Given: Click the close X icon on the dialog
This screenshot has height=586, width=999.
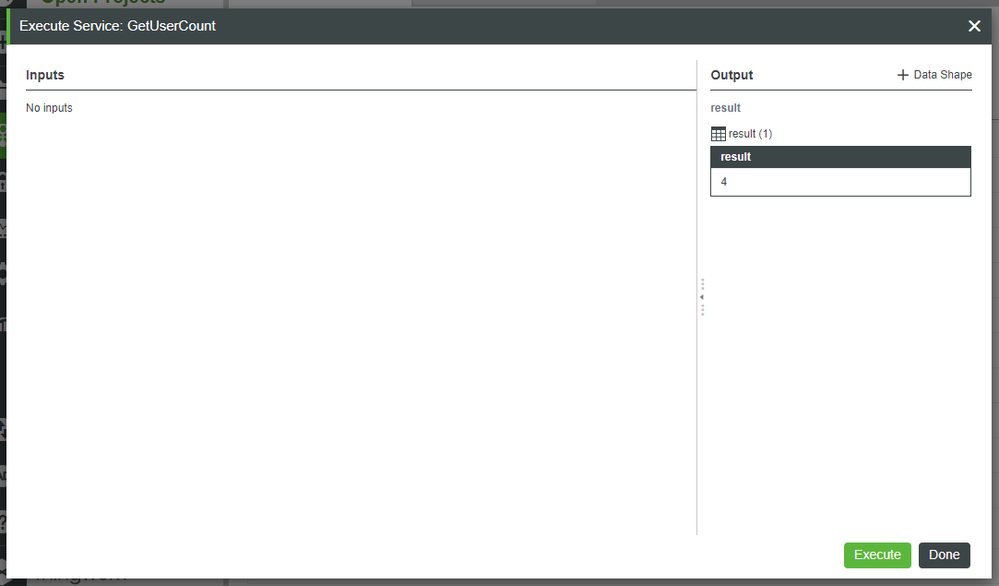Looking at the screenshot, I should [974, 26].
